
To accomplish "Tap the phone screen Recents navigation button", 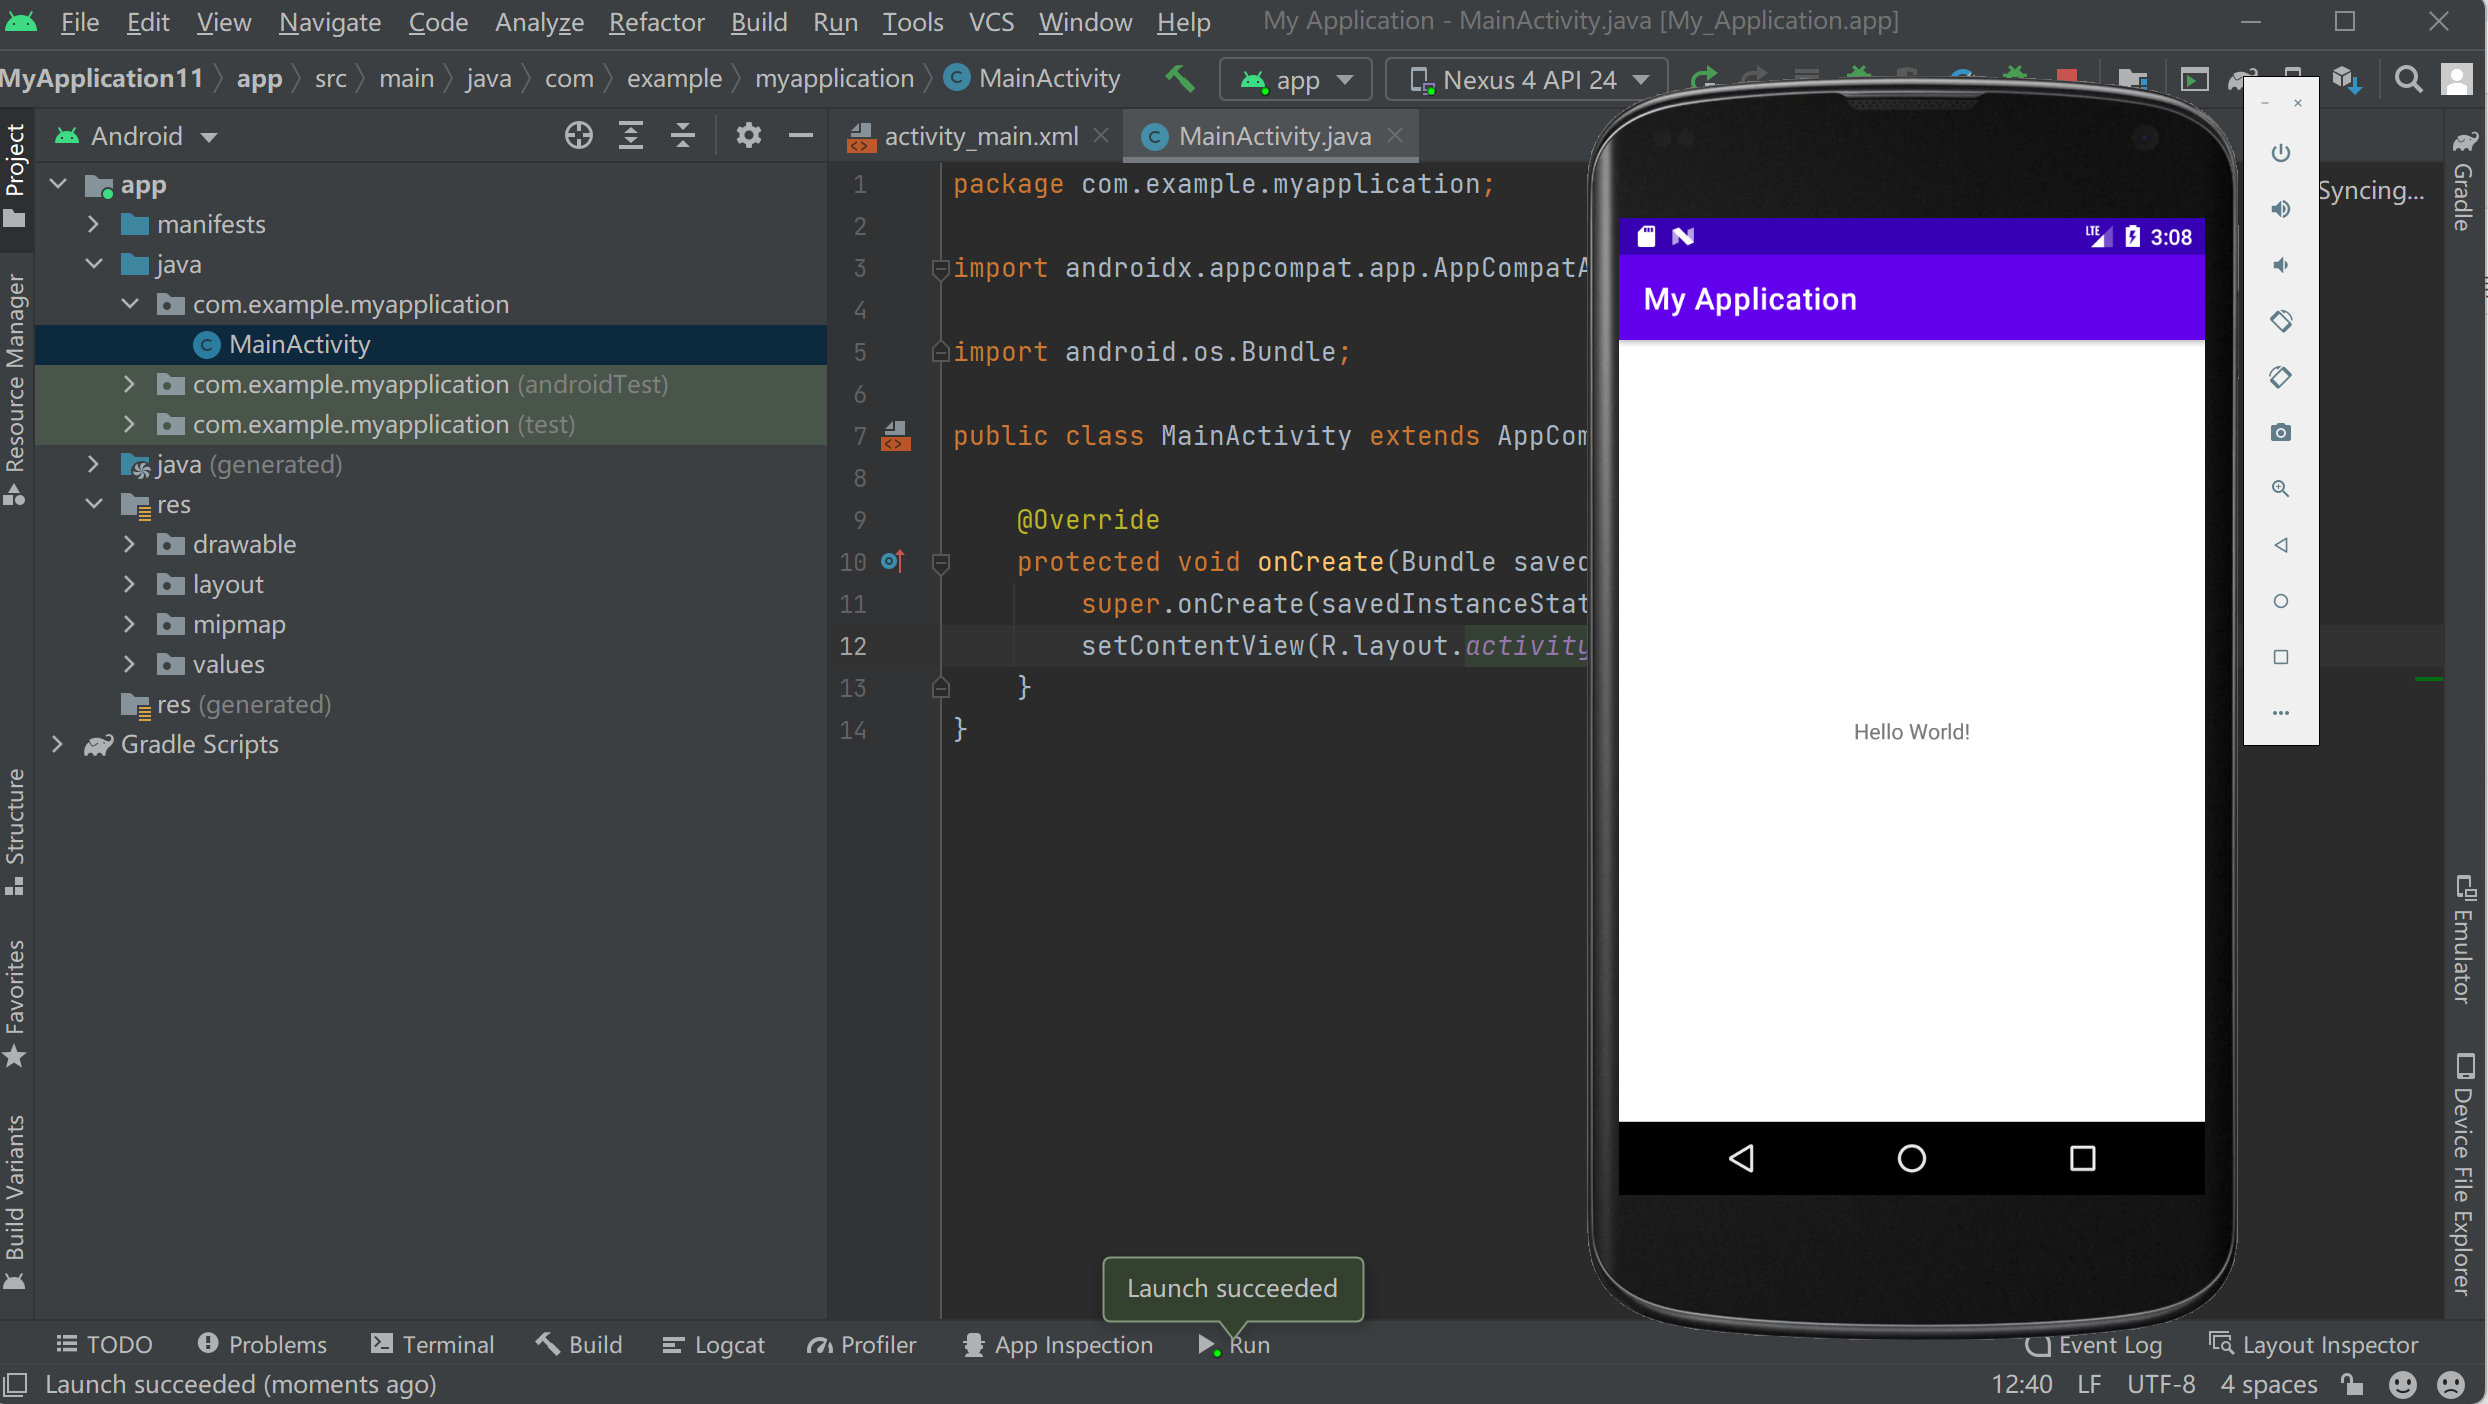I will click(2082, 1158).
